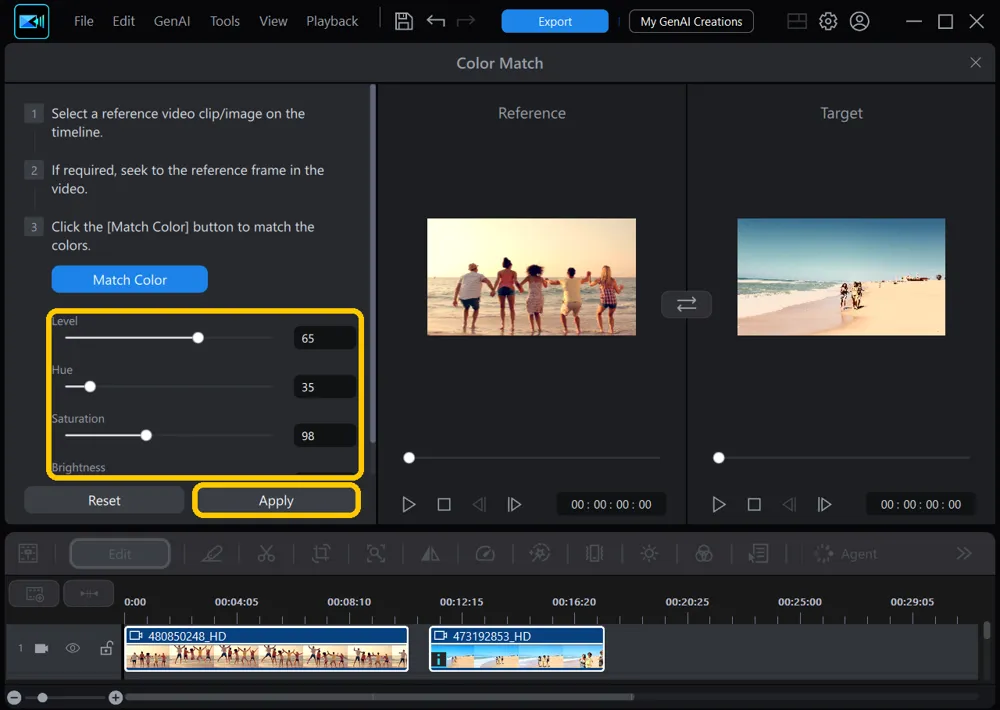Viewport: 1000px width, 710px height.
Task: Expand more timeline tools chevron
Action: pos(964,553)
